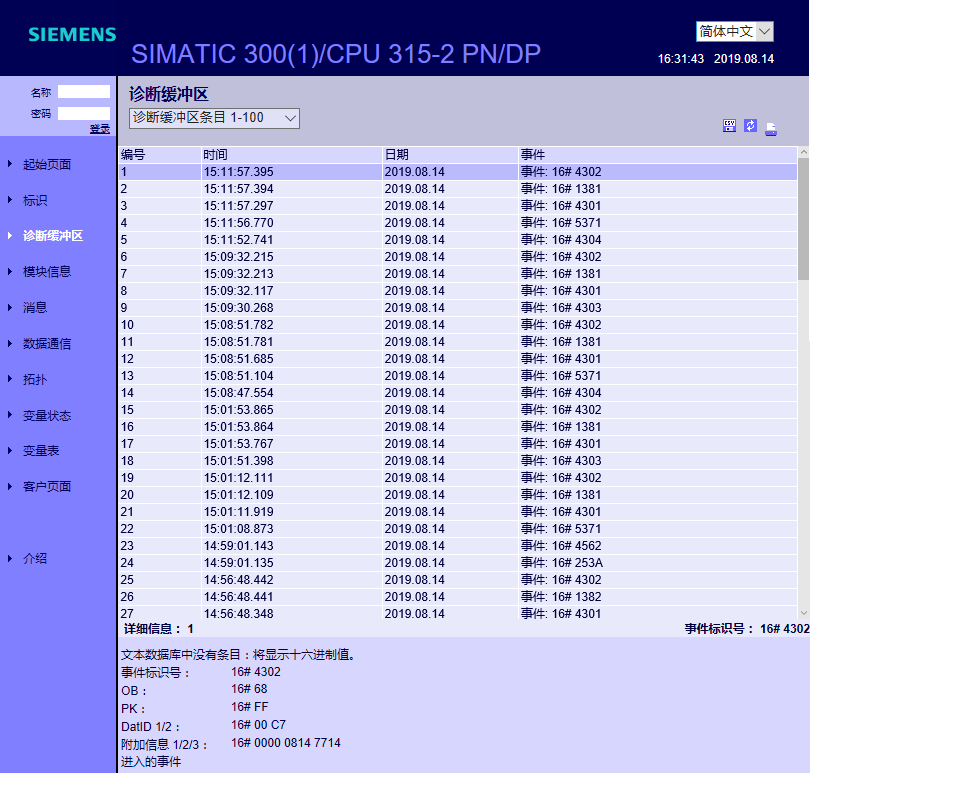Select entry 15 with time 15:01:53.865
953x811 pixels.
click(458, 410)
